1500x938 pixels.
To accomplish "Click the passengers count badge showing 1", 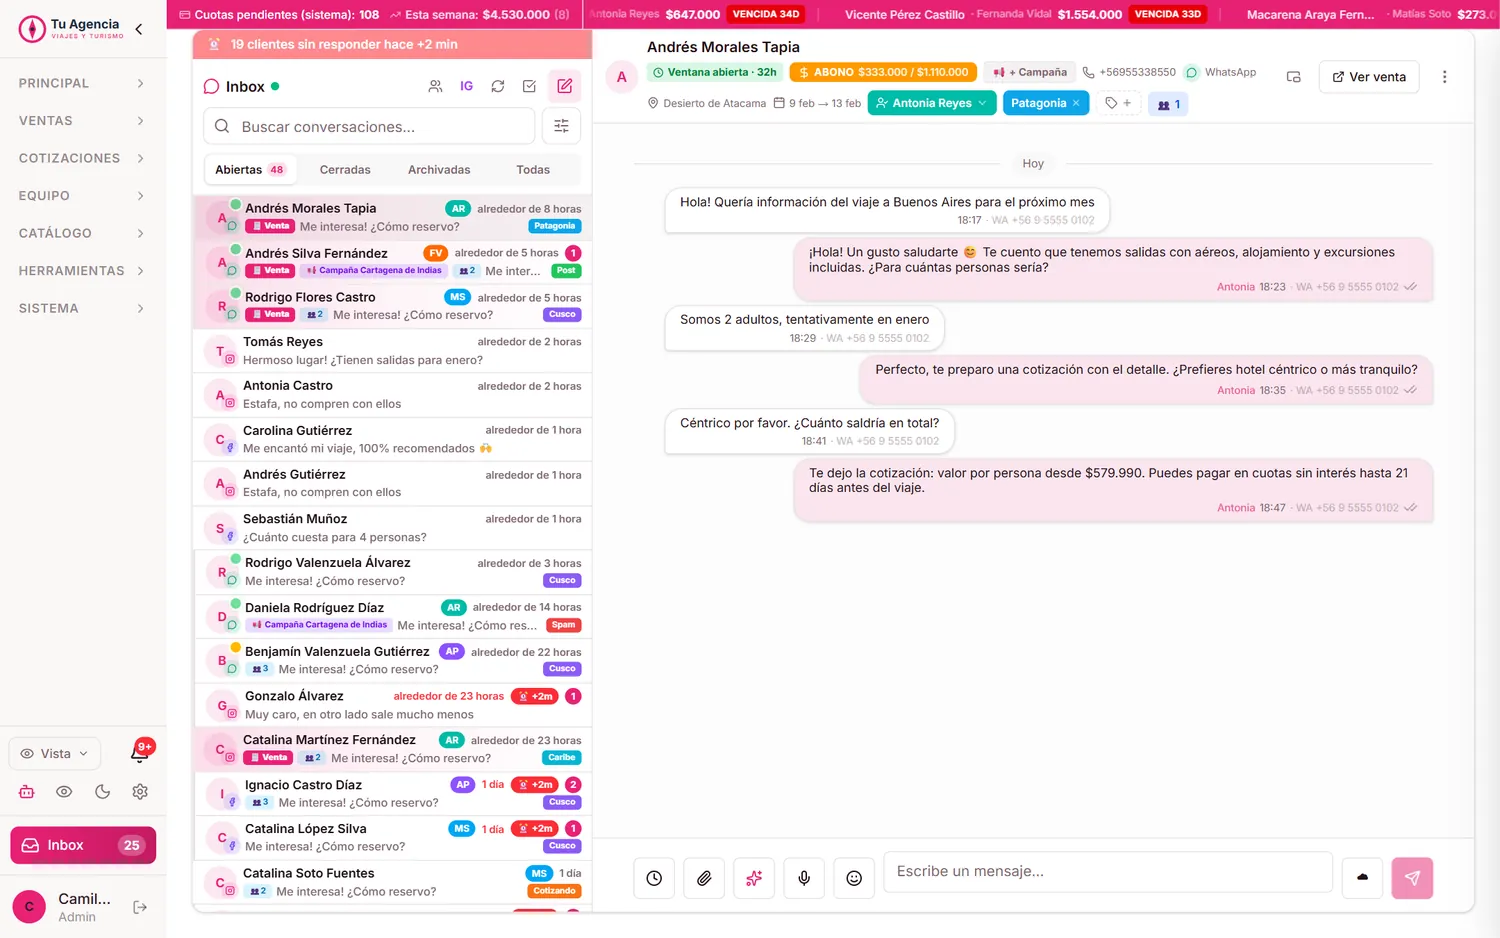I will coord(1168,104).
